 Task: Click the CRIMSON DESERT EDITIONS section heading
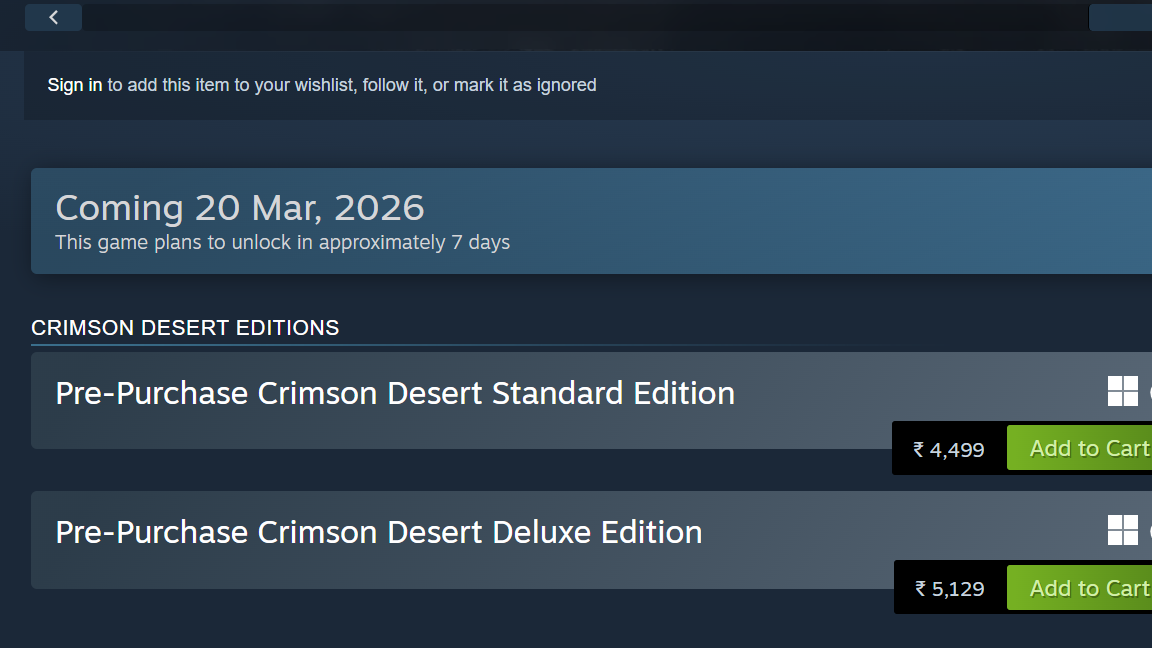185,328
